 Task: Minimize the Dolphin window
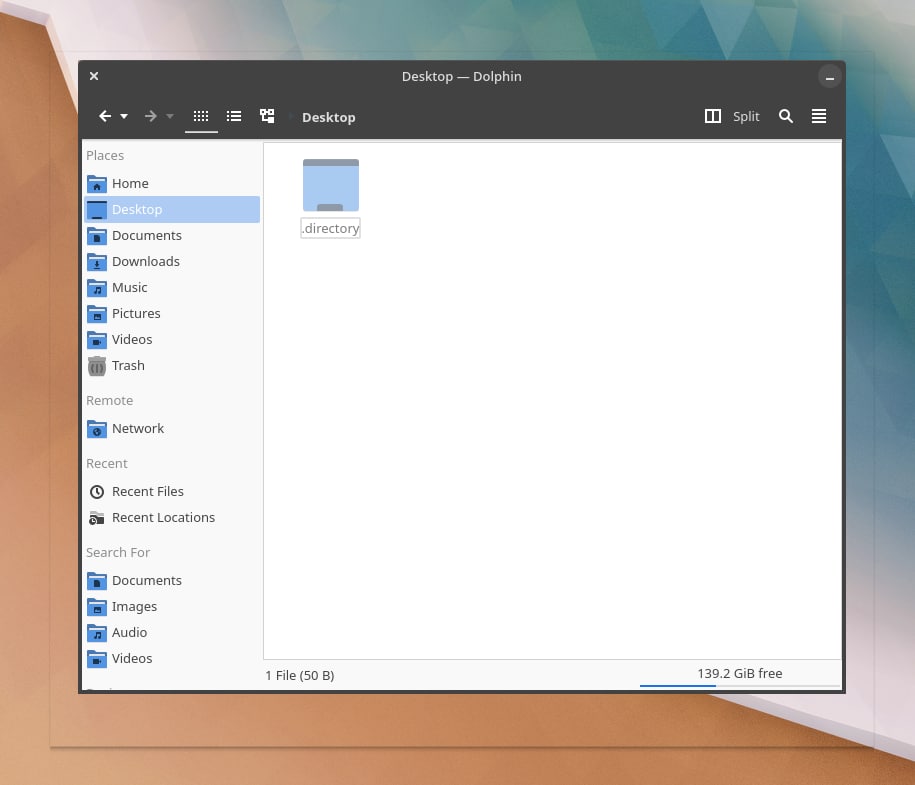tap(829, 76)
